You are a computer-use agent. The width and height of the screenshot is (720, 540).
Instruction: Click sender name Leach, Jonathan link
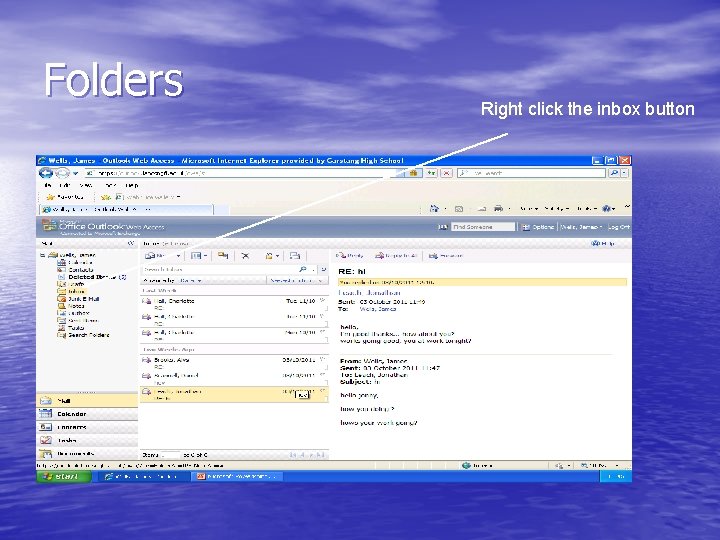pos(369,292)
